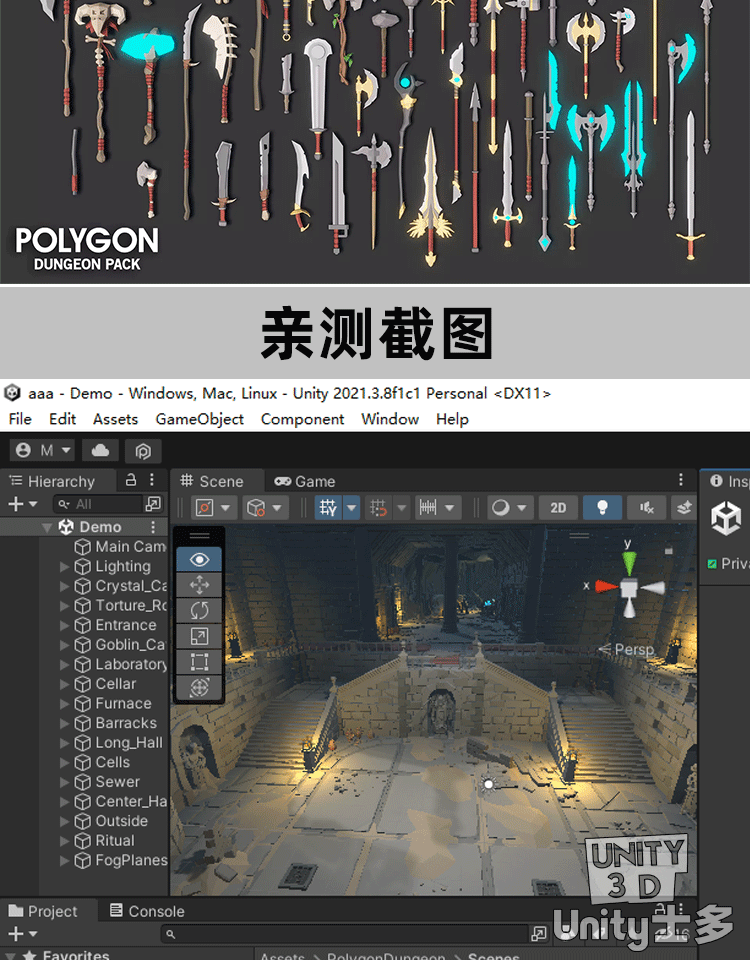Screen dimensions: 750x960
Task: Toggle the 2D scene view mode
Action: (x=558, y=508)
